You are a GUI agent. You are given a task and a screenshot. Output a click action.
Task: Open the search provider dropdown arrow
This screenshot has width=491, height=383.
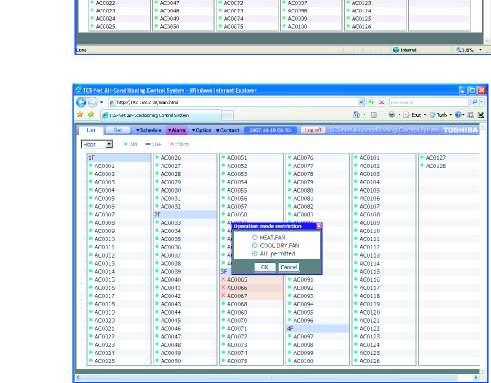pos(482,102)
